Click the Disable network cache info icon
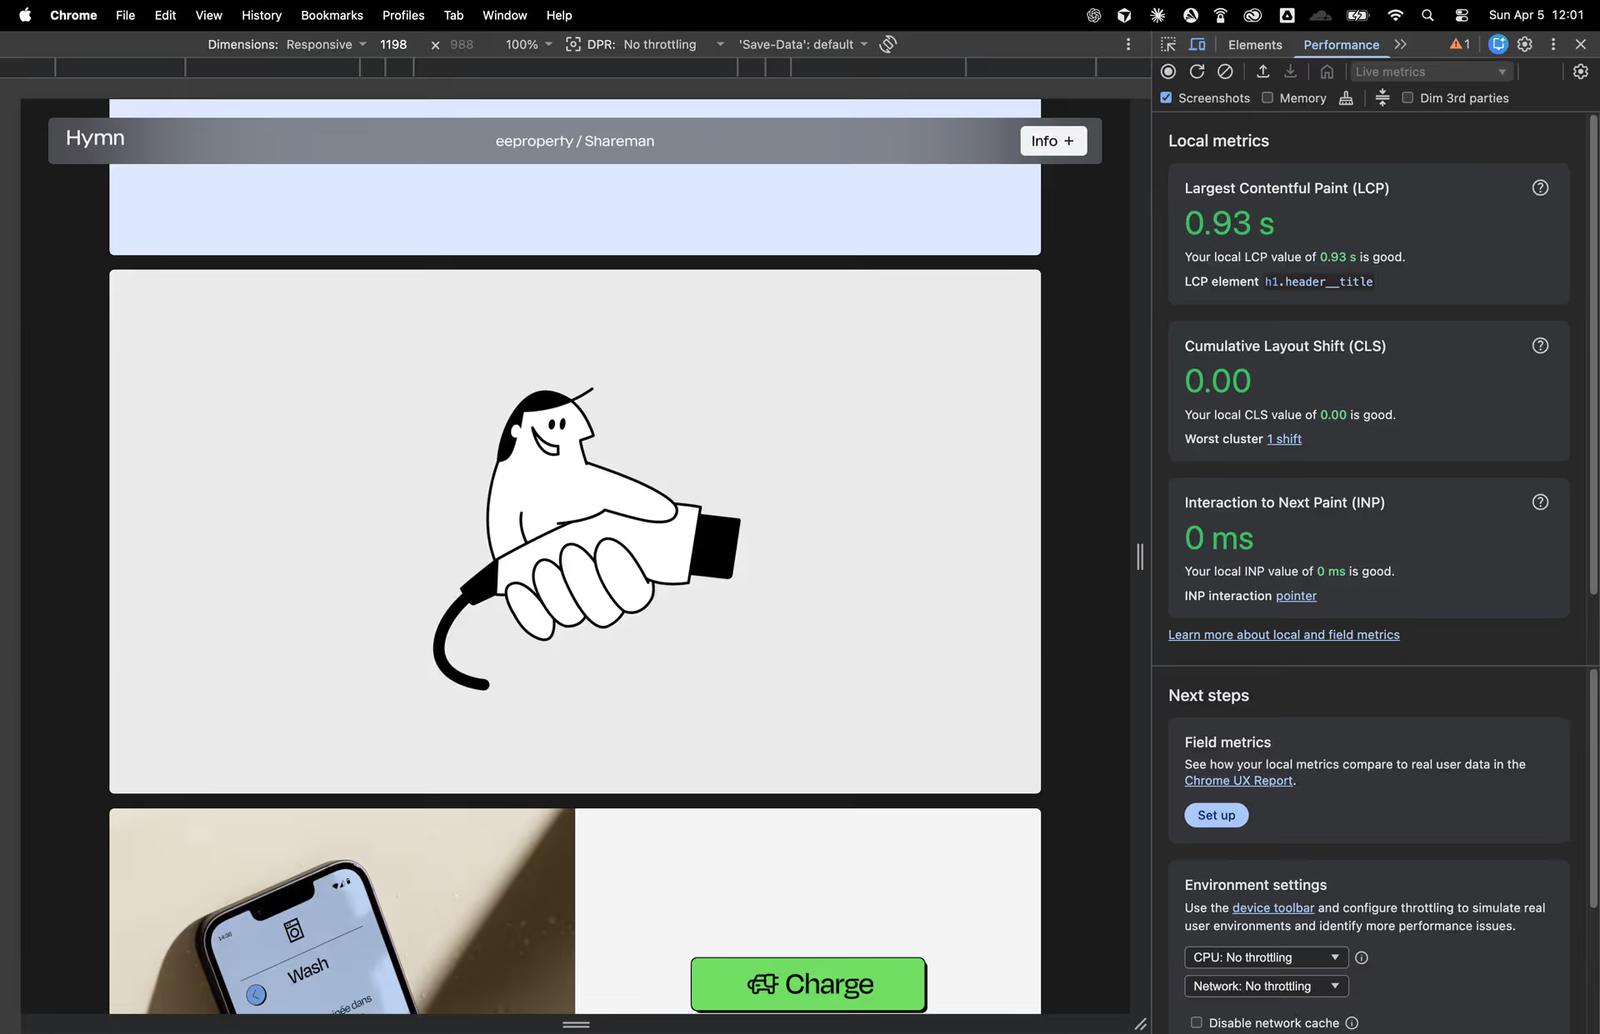 (x=1352, y=1023)
